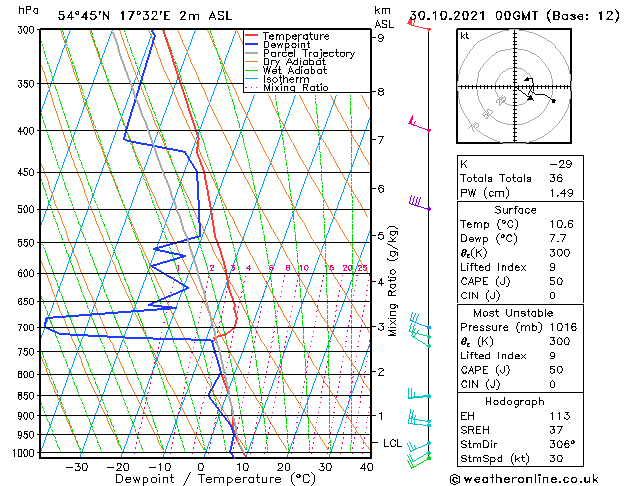Screen dimensions: 629x486
Task: Click the hodograph end-point square marker
Action: [554, 101]
